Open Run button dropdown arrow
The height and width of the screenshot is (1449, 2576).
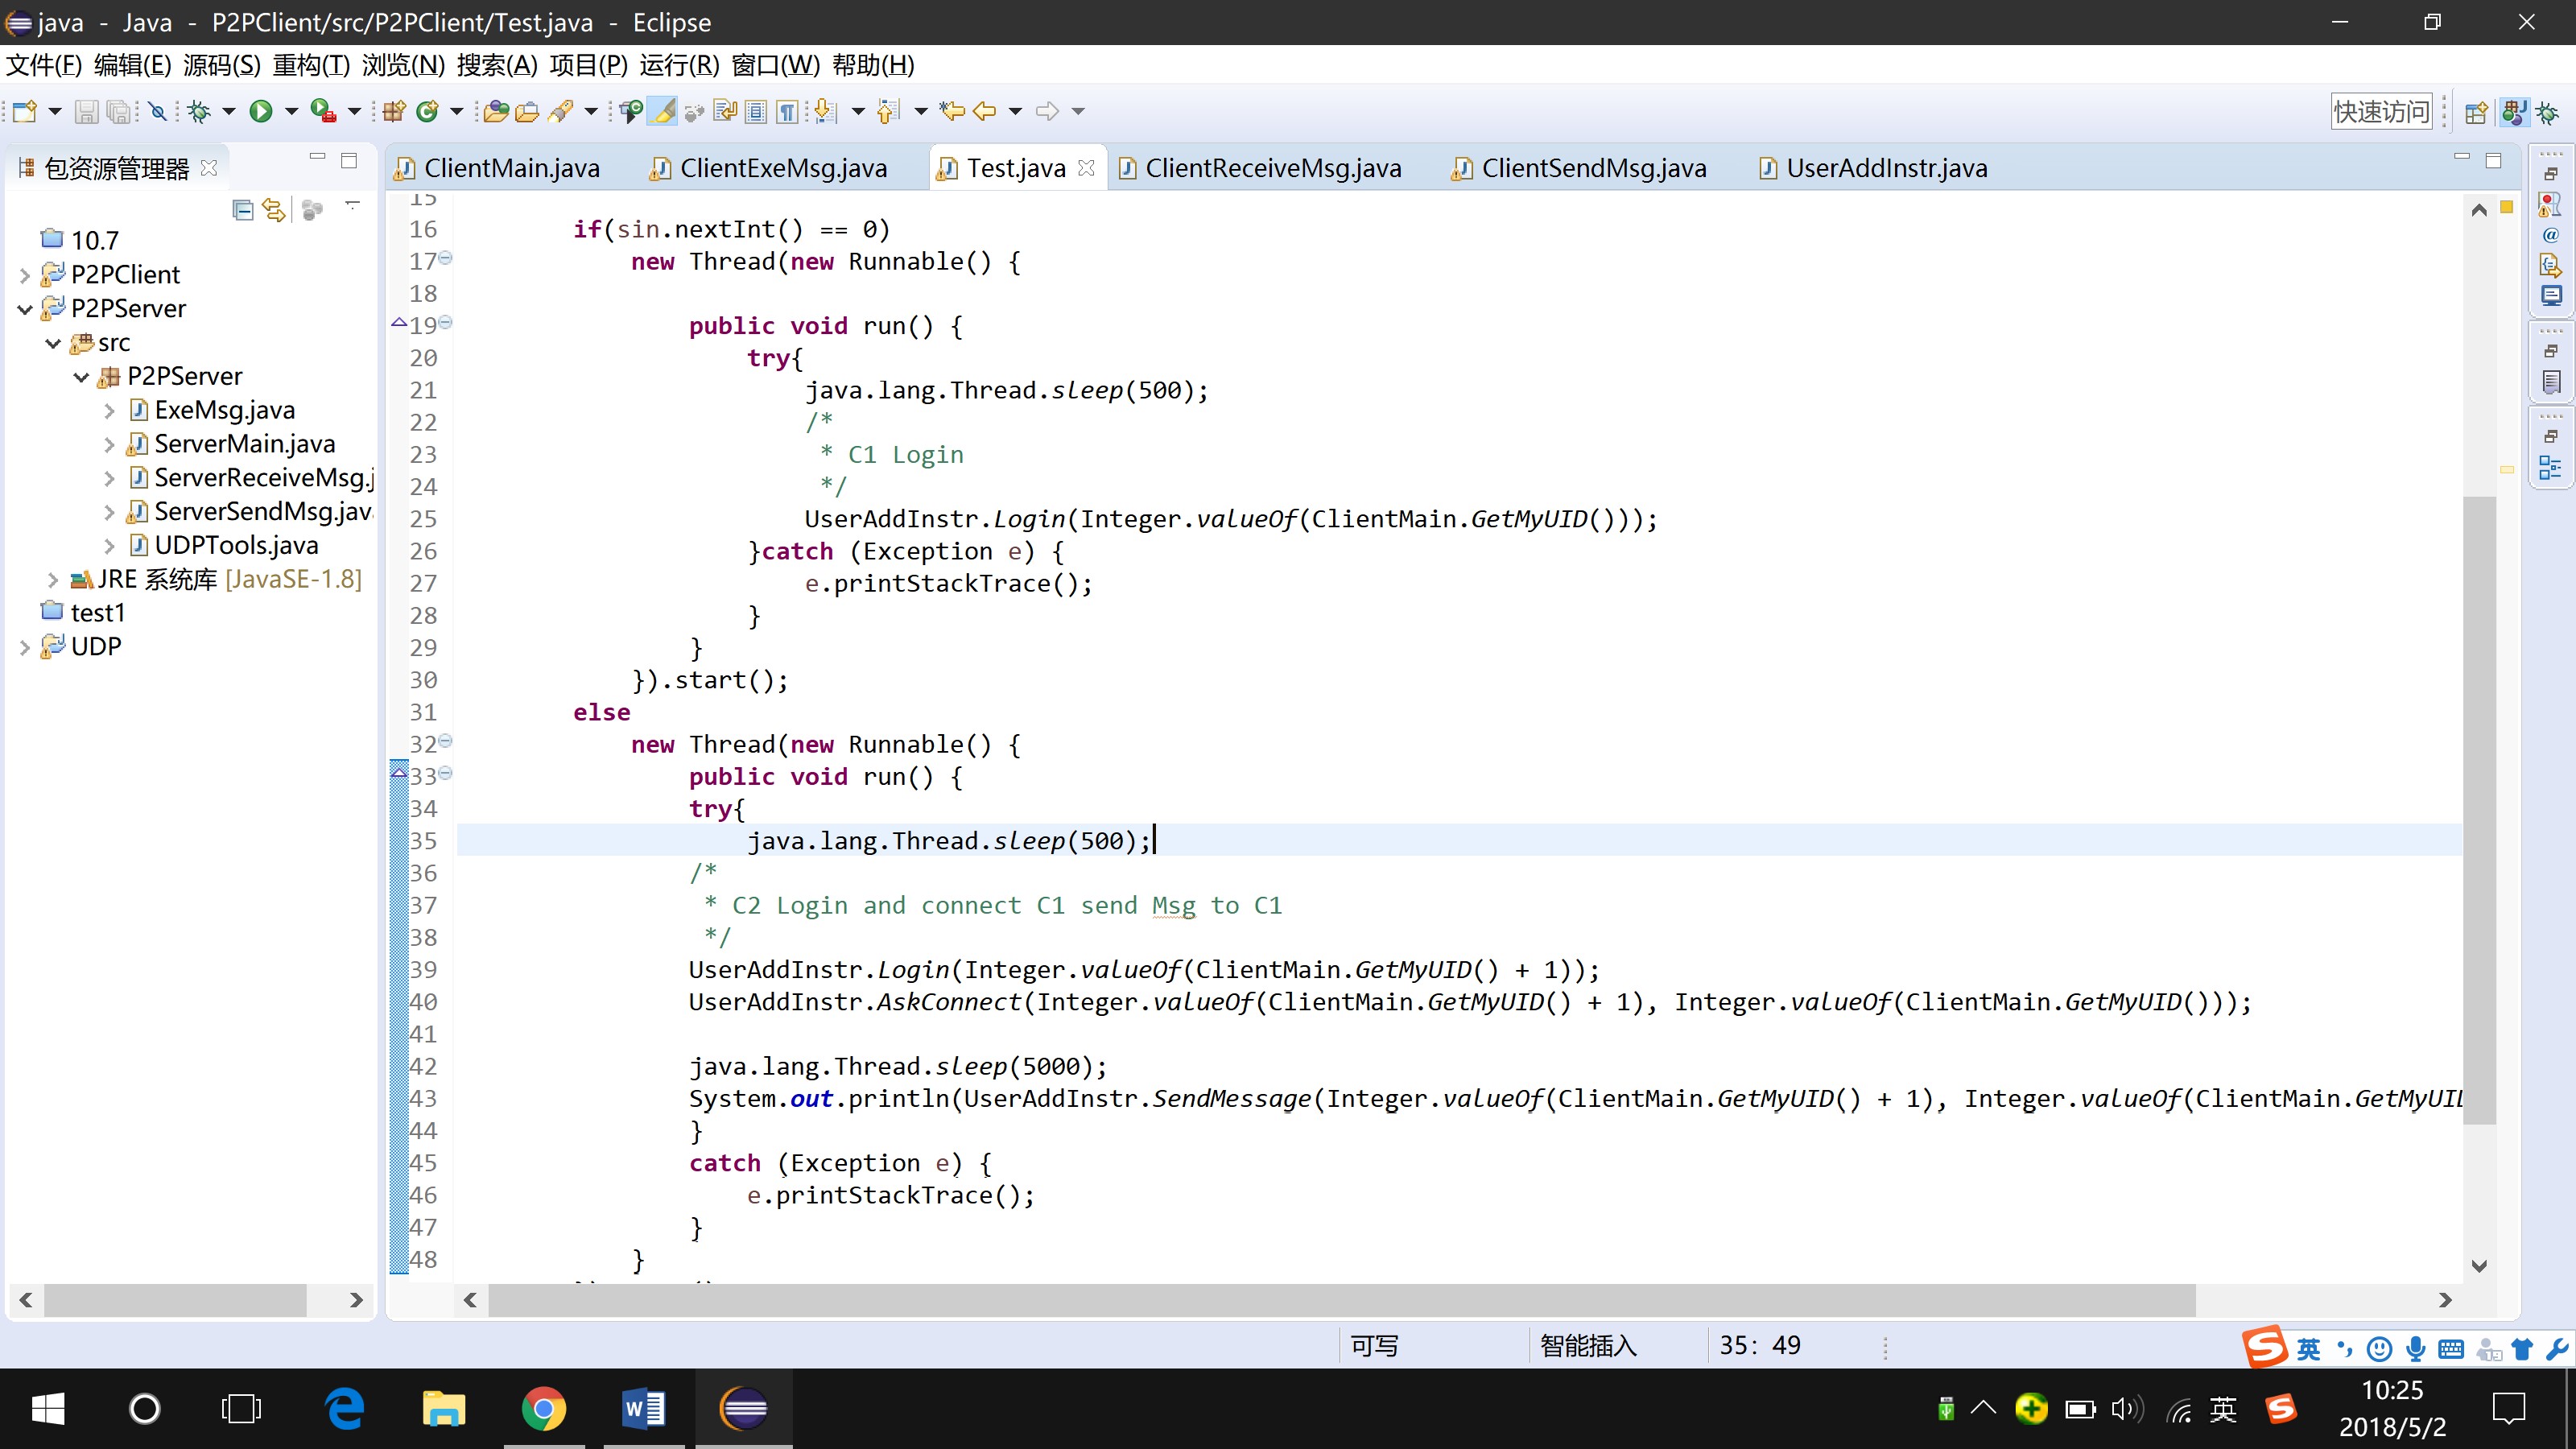(x=291, y=111)
